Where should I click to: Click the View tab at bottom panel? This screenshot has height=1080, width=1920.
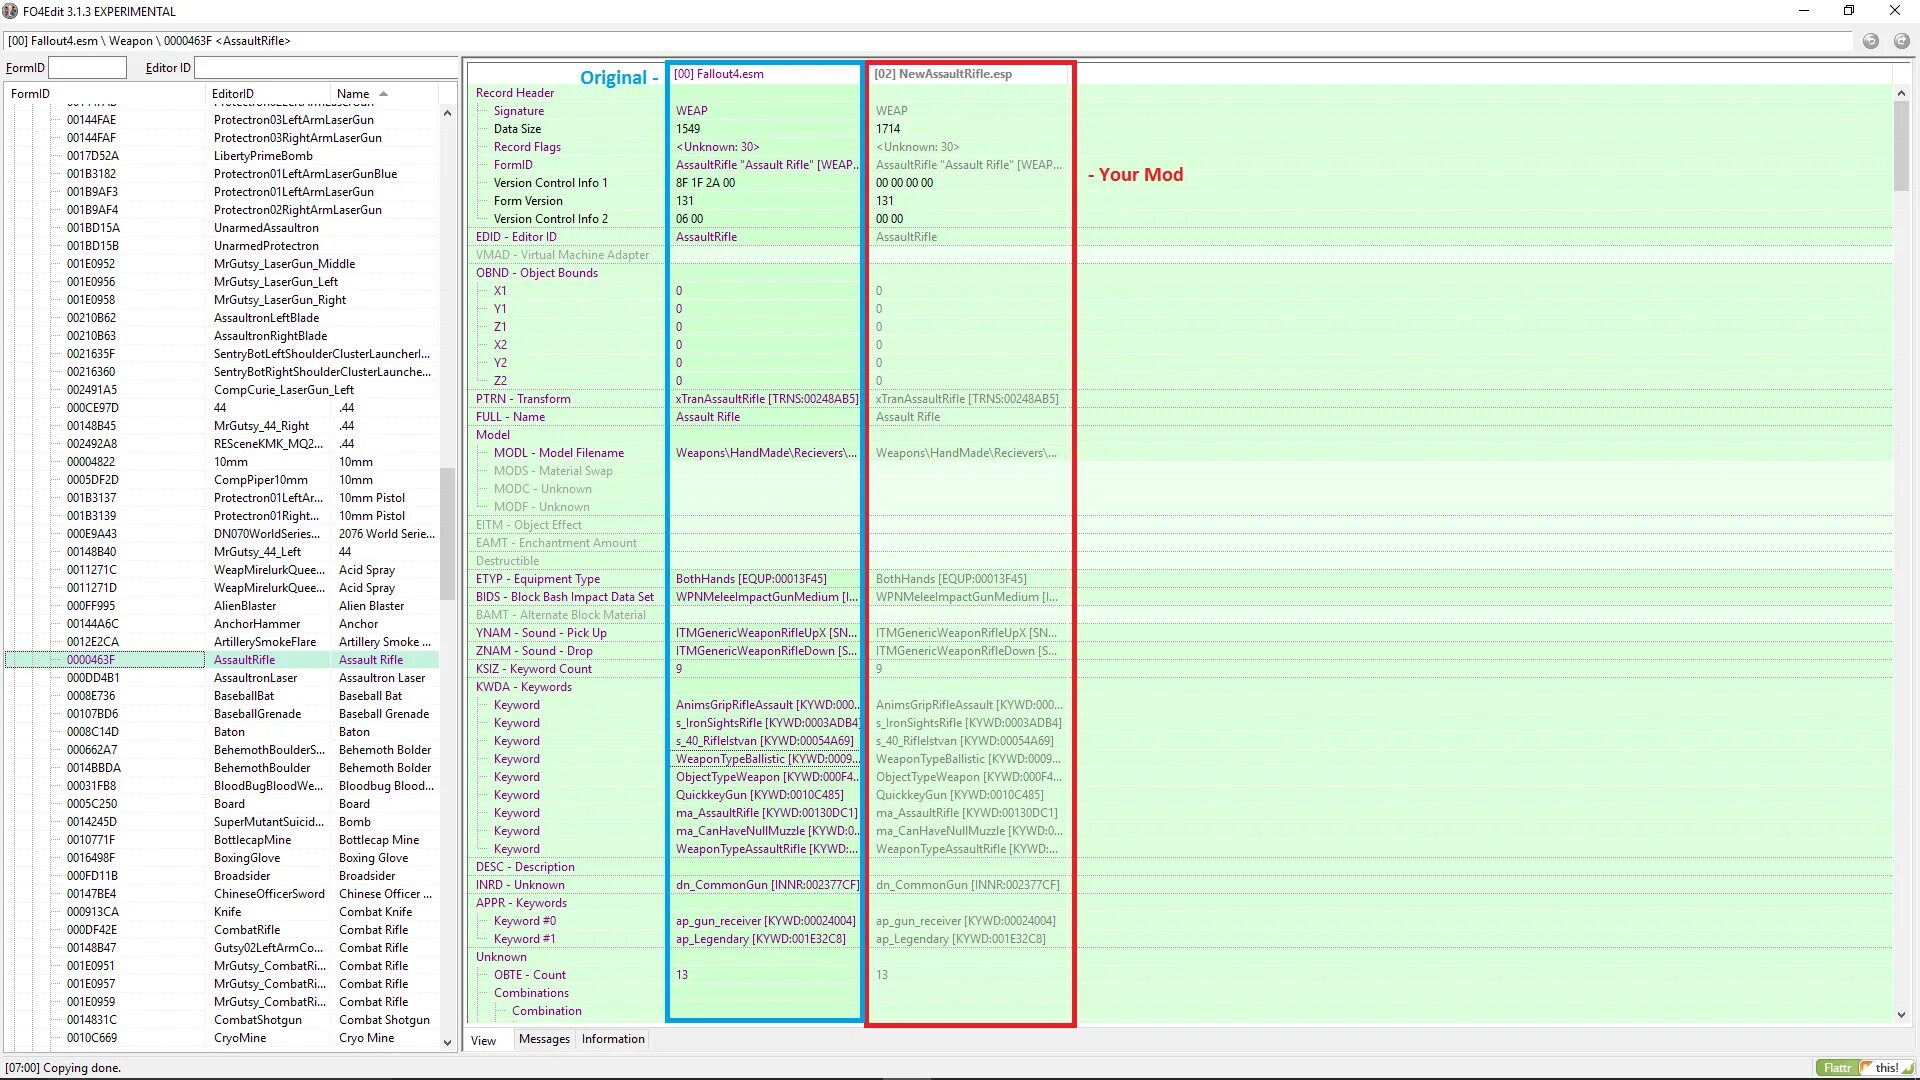[x=484, y=1038]
